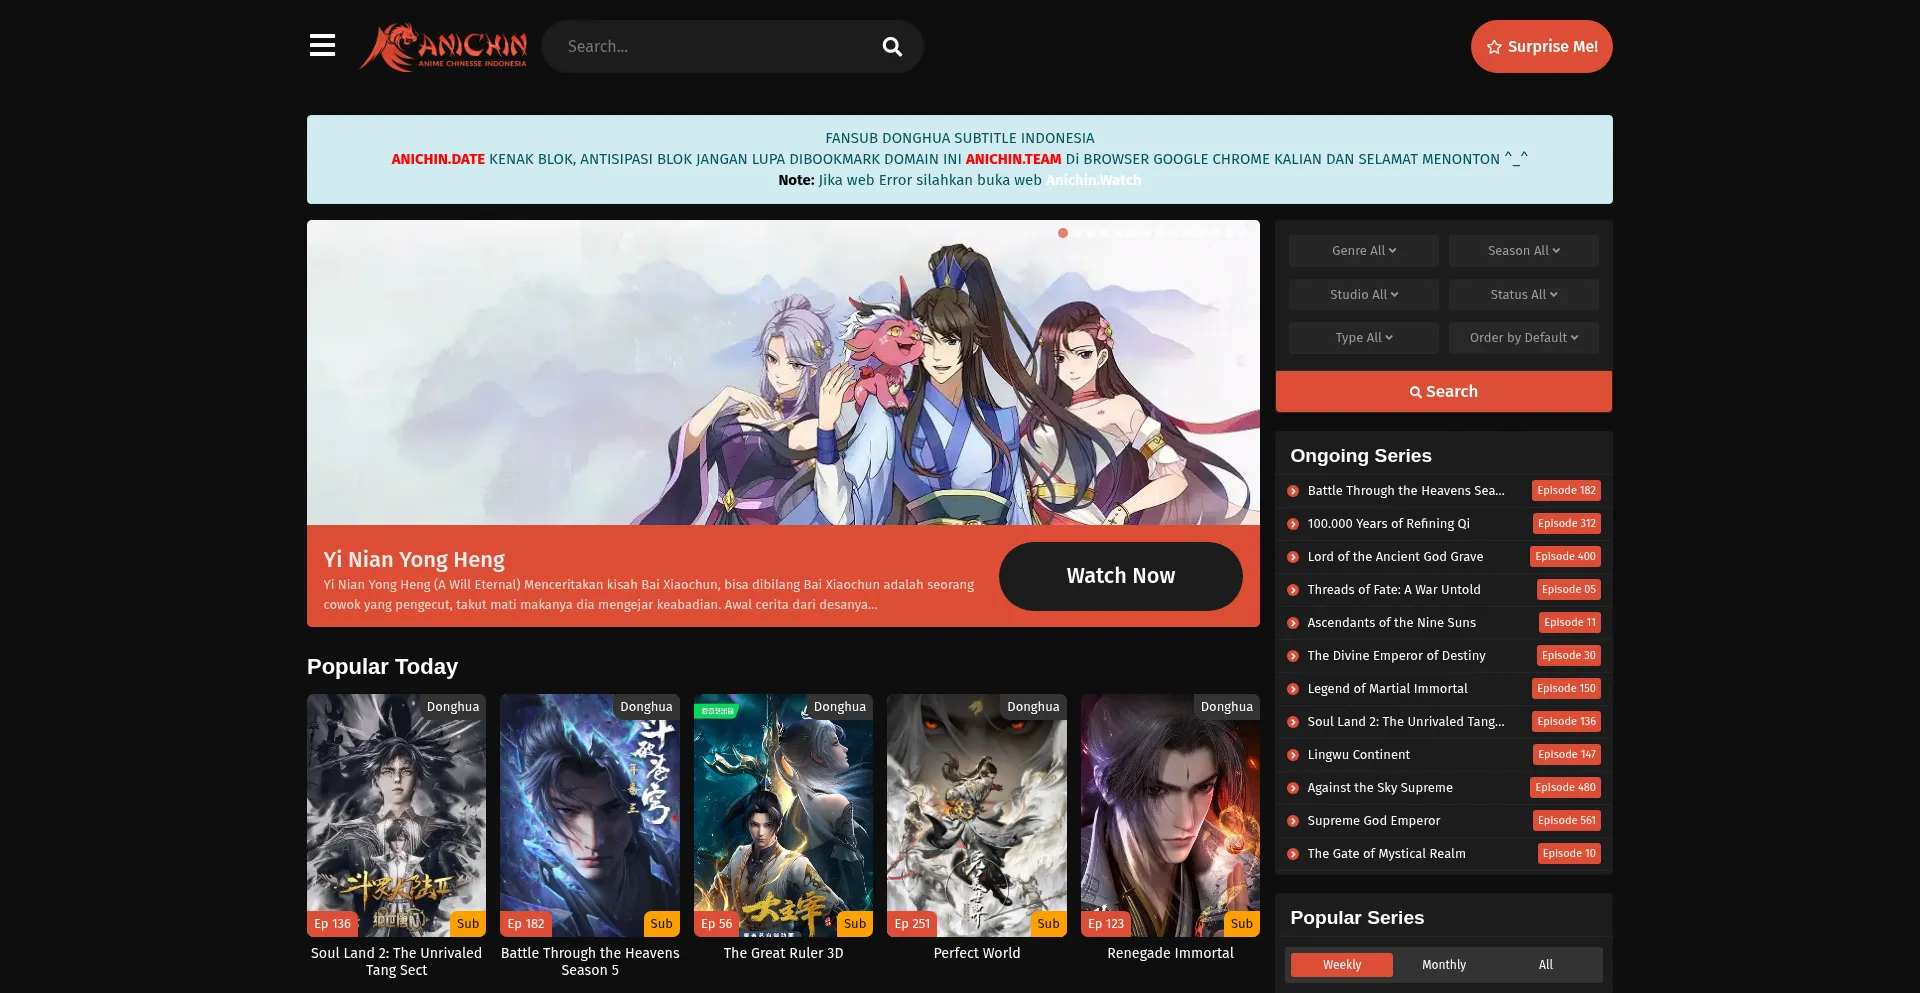Click the Episode 480 badge
The image size is (1920, 993).
tap(1565, 788)
